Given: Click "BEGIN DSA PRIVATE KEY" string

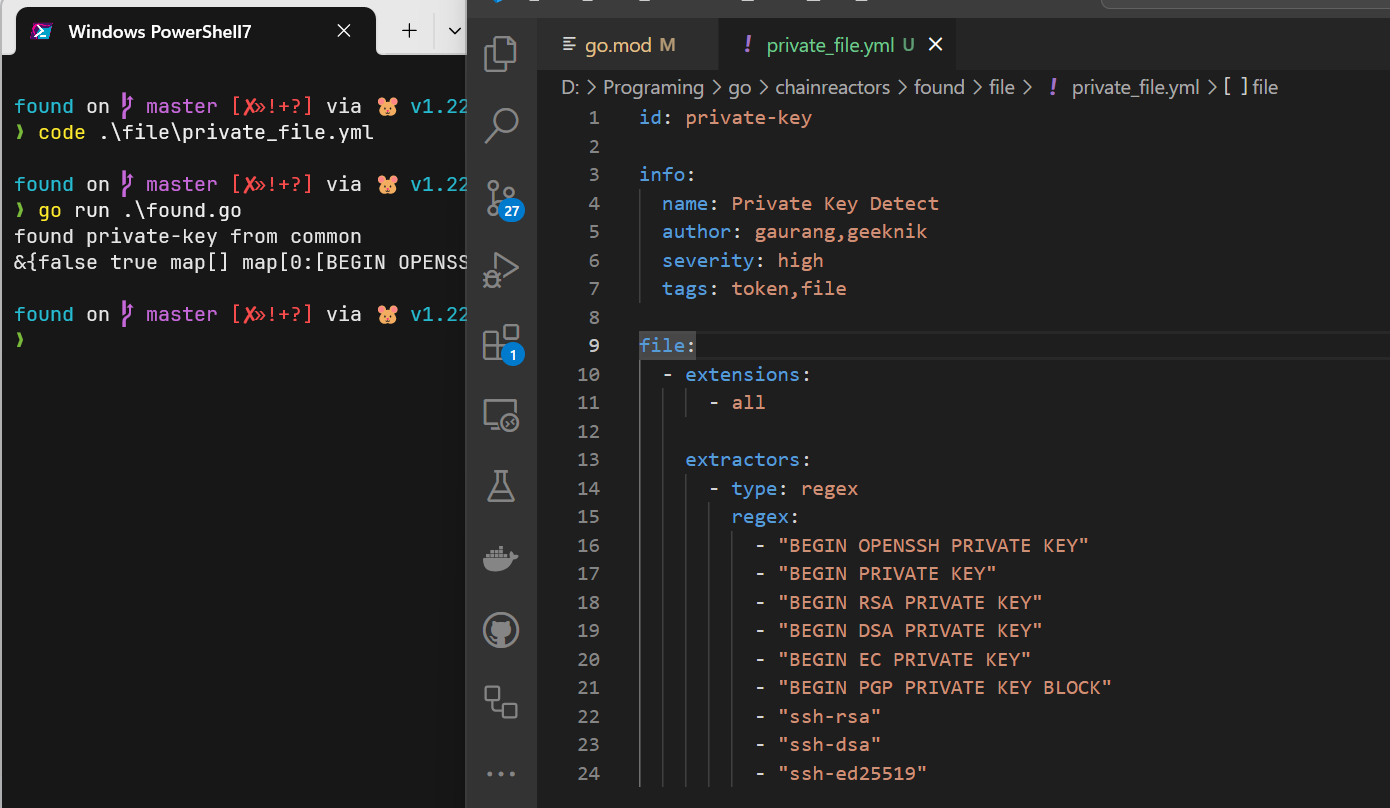Looking at the screenshot, I should (x=910, y=631).
